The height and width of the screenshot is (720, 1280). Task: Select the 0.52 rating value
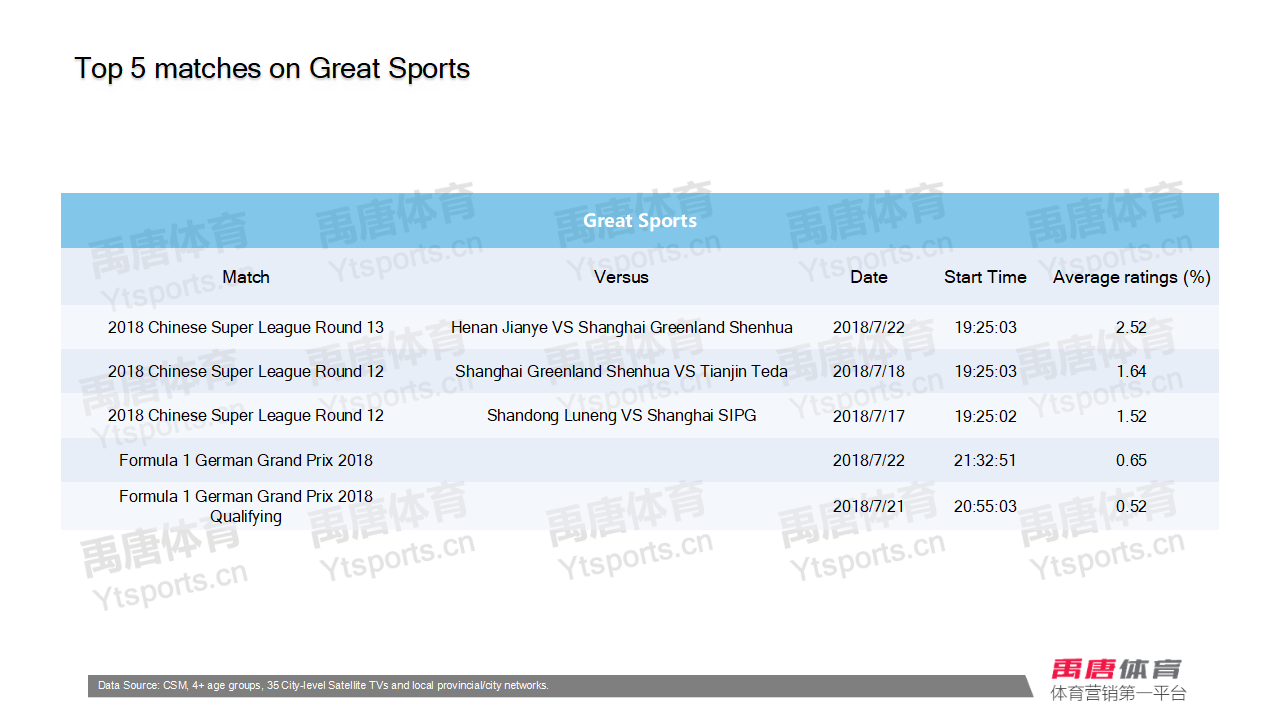click(x=1131, y=507)
